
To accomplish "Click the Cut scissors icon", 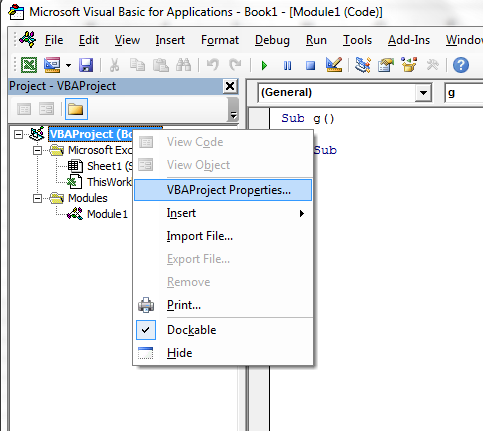I will click(x=114, y=65).
